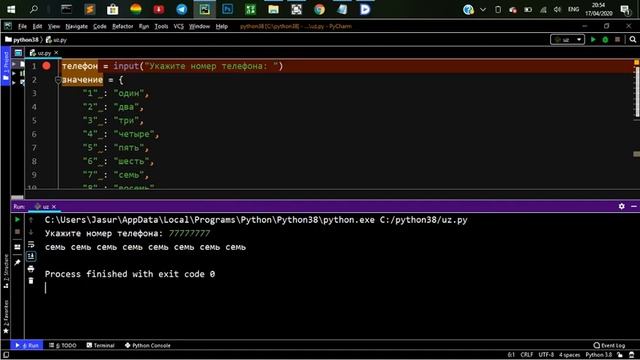Restore layout icon in Run panel
640x360 pixels.
17,247
